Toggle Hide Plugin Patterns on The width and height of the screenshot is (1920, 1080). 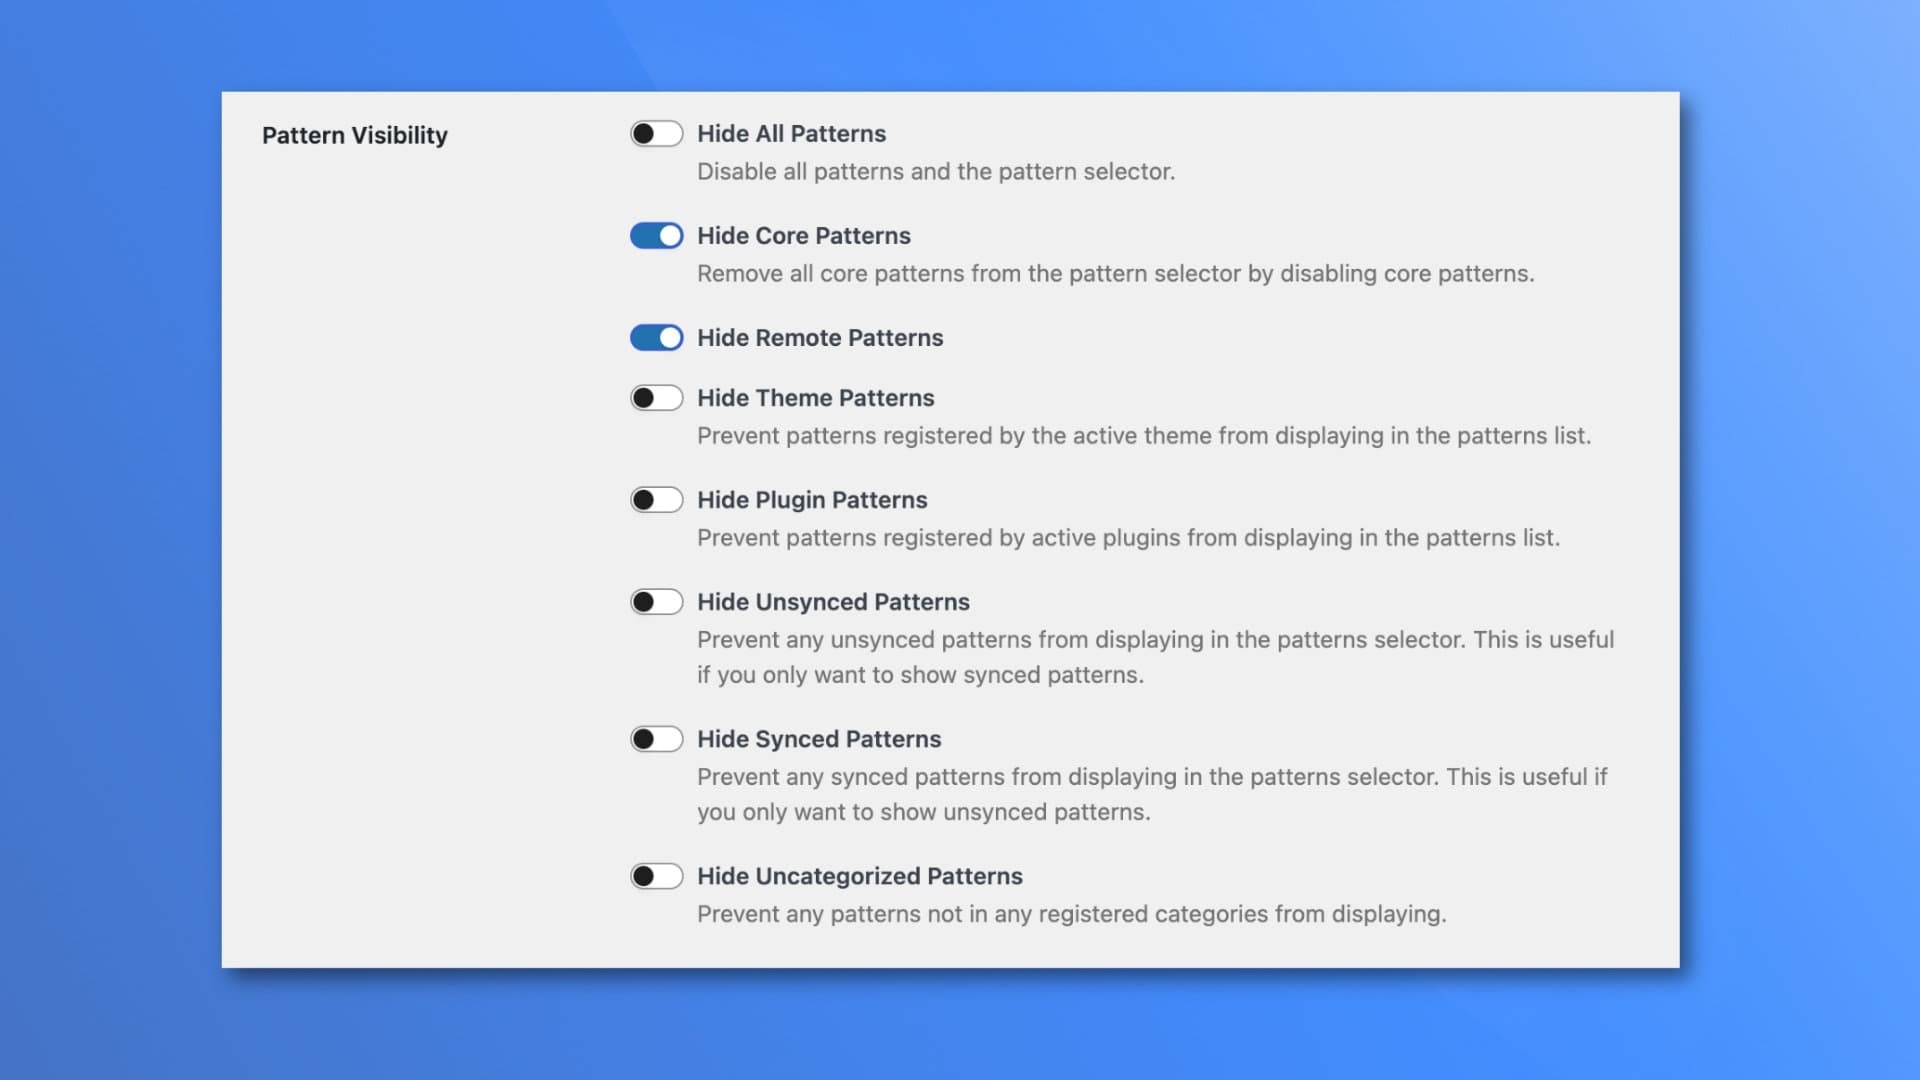click(x=656, y=499)
